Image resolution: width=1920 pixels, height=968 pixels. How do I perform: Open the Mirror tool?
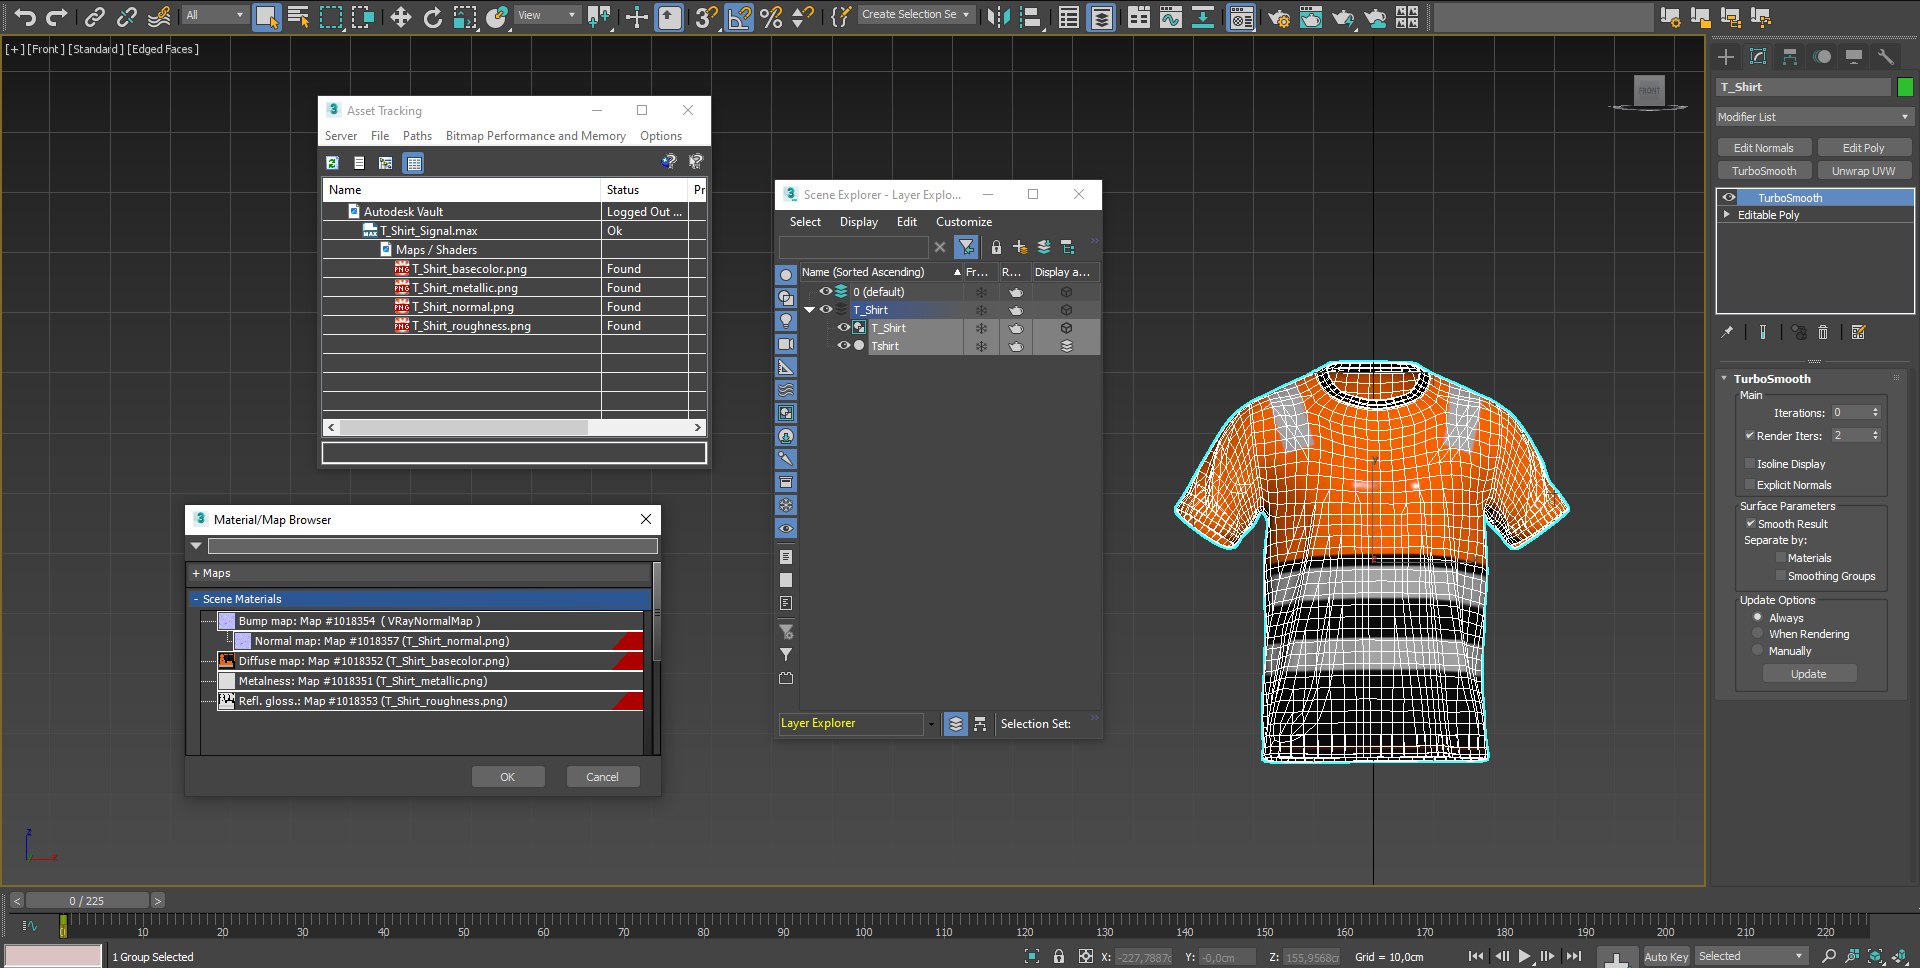click(x=997, y=16)
